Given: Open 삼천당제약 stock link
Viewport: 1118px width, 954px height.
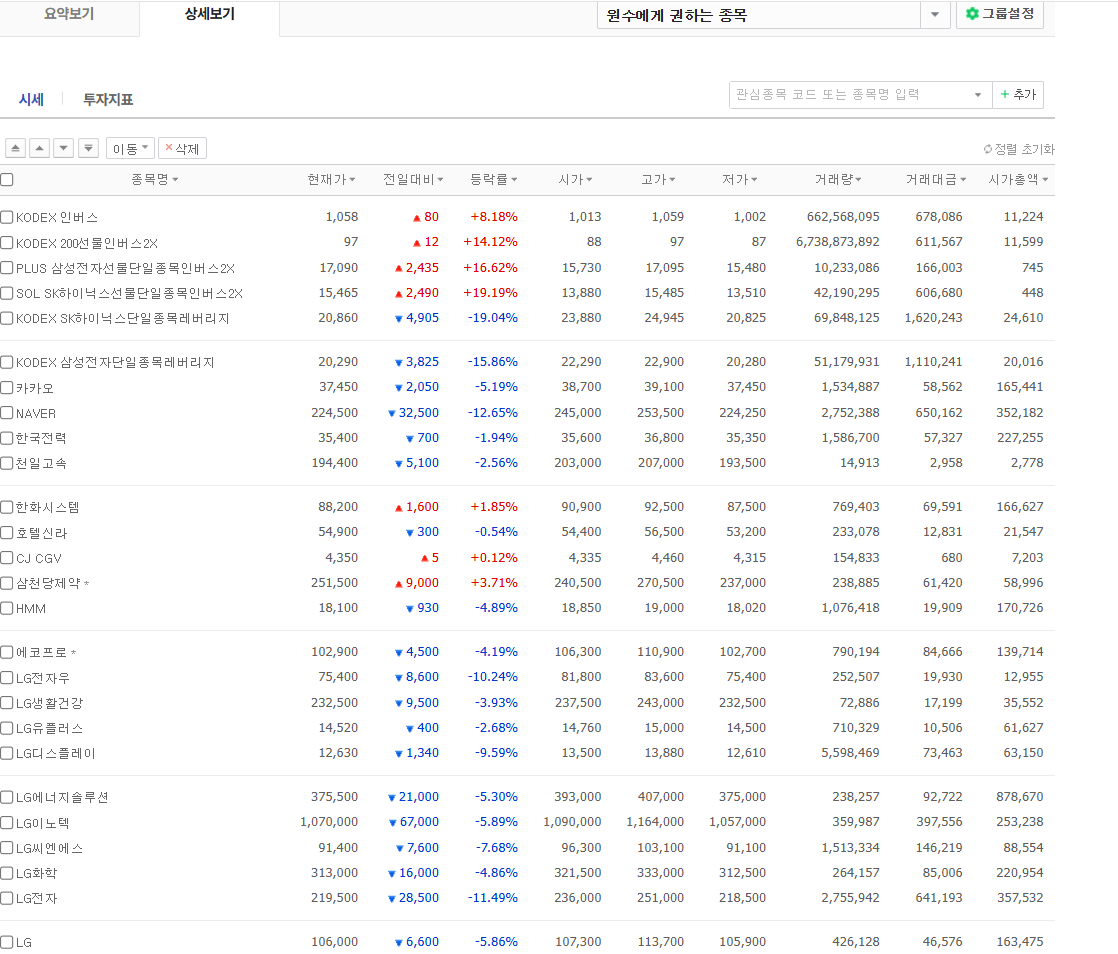Looking at the screenshot, I should click(48, 583).
